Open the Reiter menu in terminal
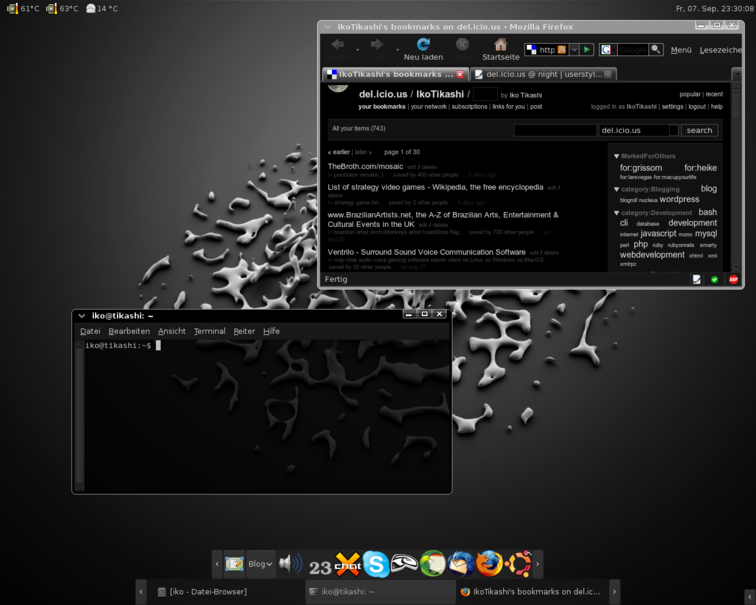This screenshot has width=756, height=605. (244, 331)
